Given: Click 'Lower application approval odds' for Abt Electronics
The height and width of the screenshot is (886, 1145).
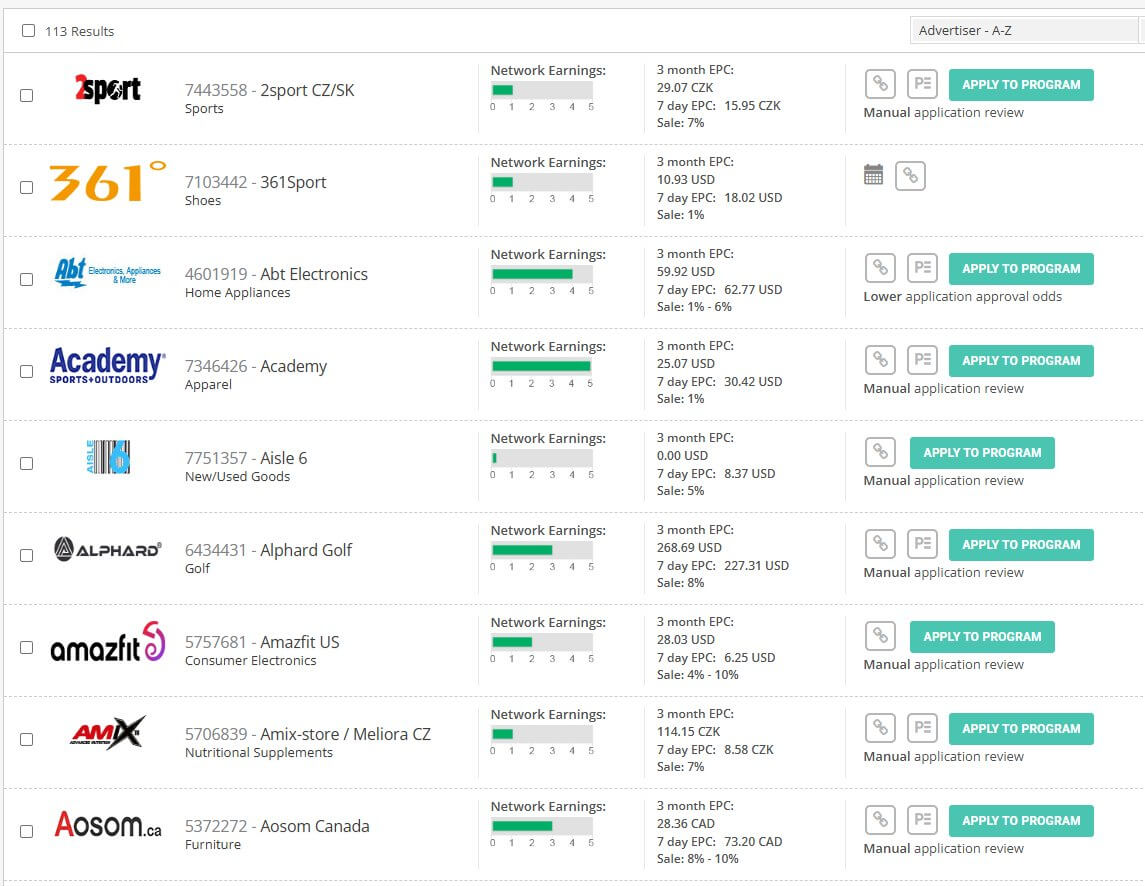Looking at the screenshot, I should pos(962,297).
